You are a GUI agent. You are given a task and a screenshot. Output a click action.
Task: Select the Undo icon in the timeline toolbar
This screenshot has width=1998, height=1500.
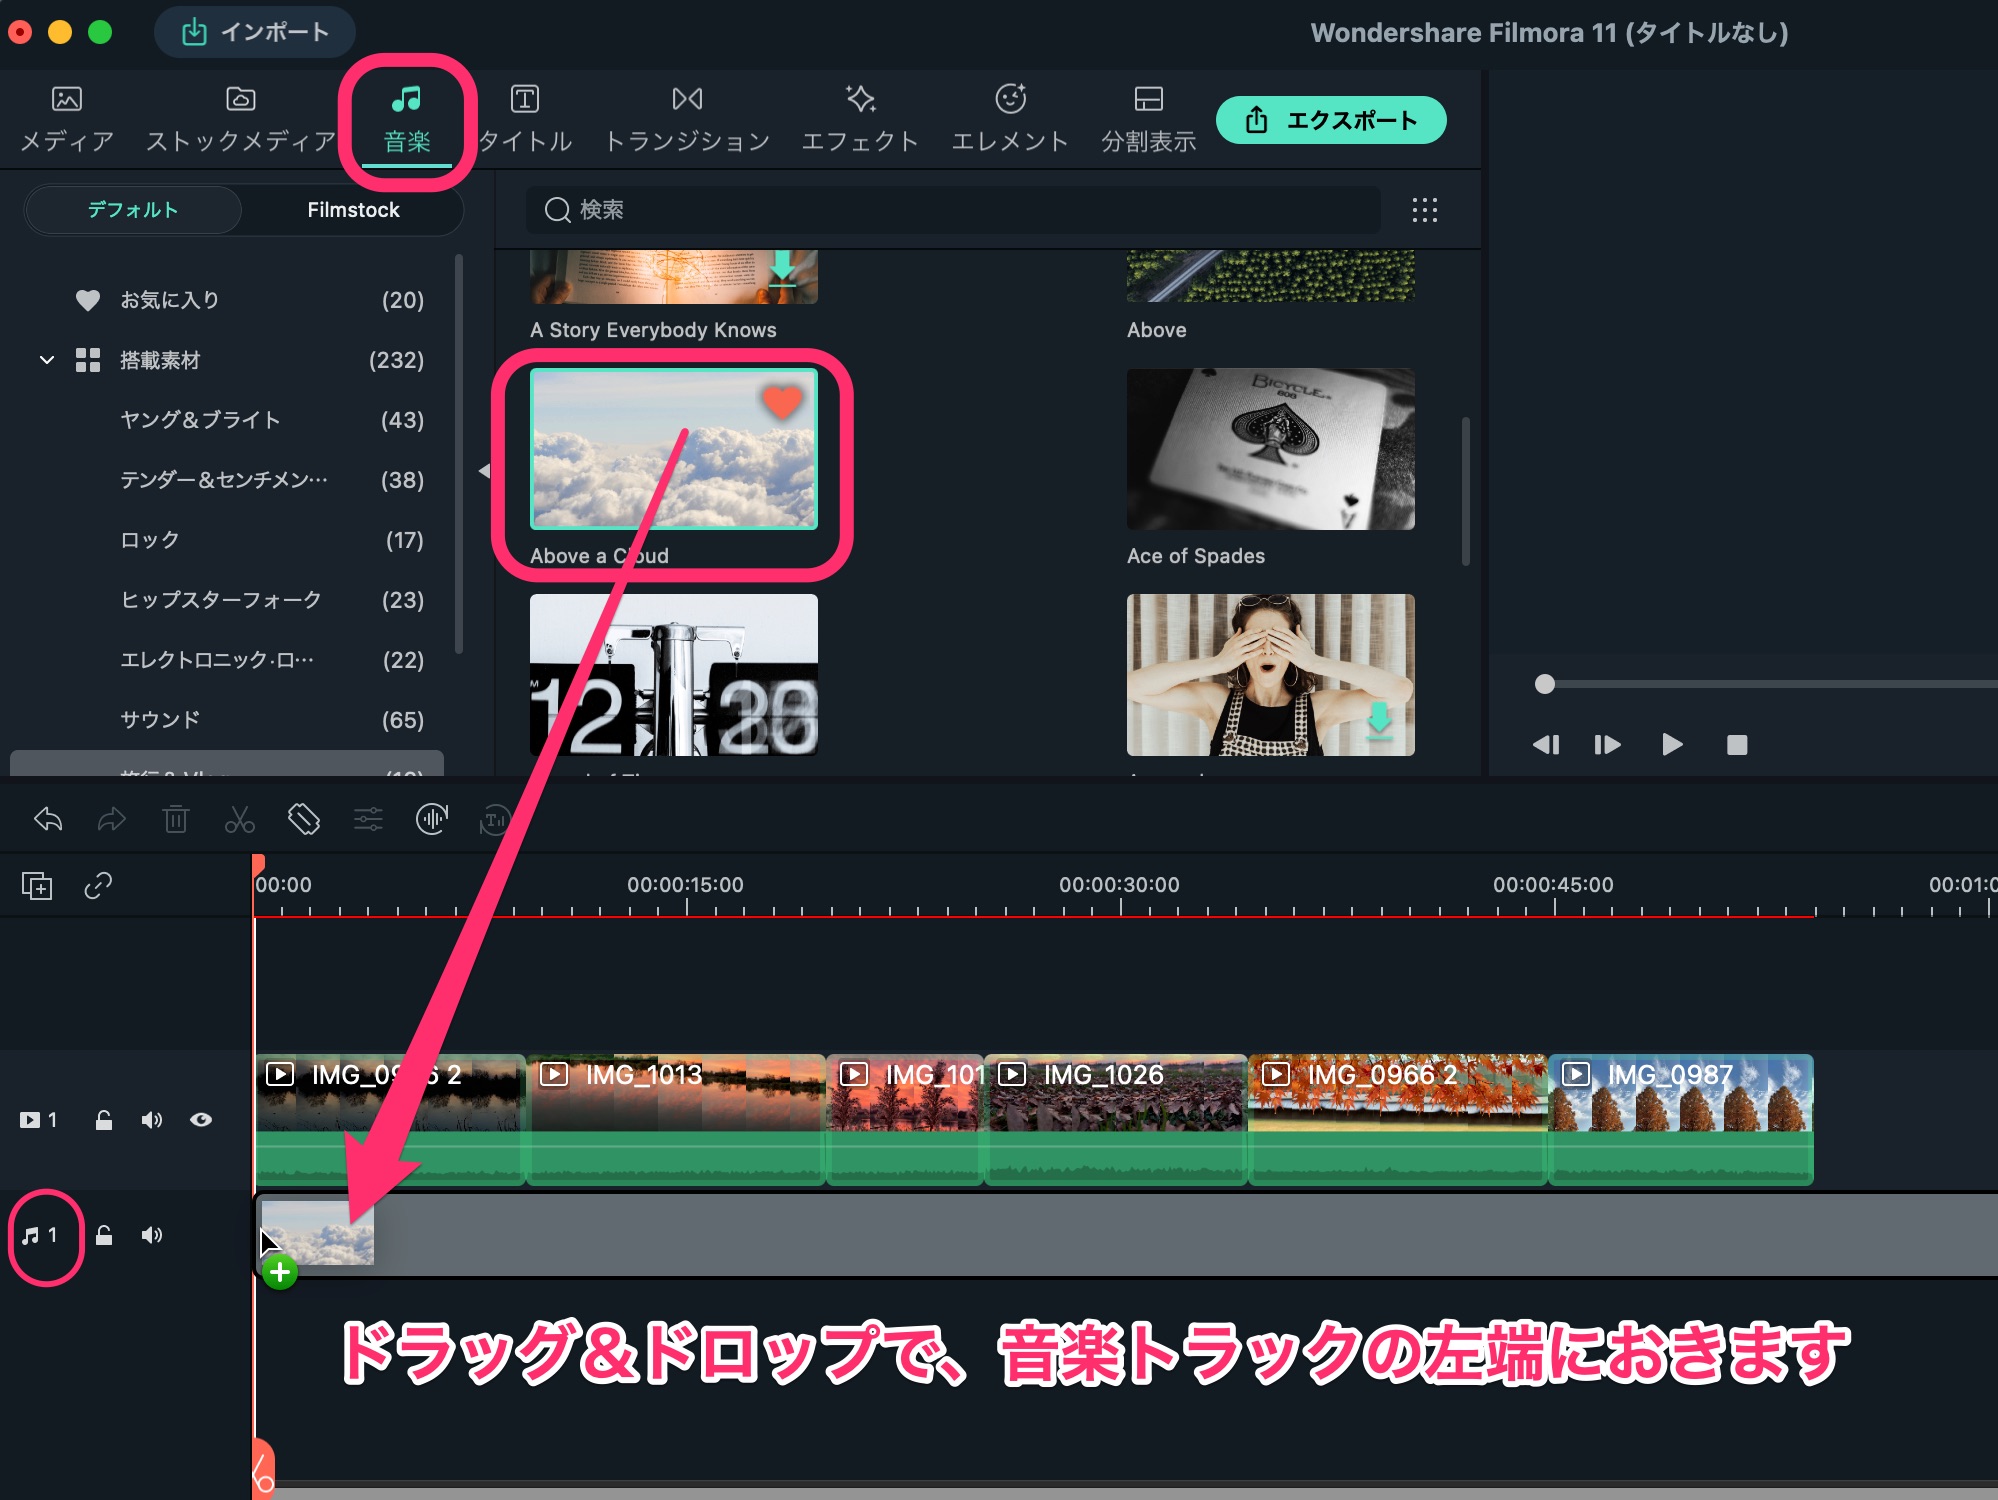click(47, 820)
